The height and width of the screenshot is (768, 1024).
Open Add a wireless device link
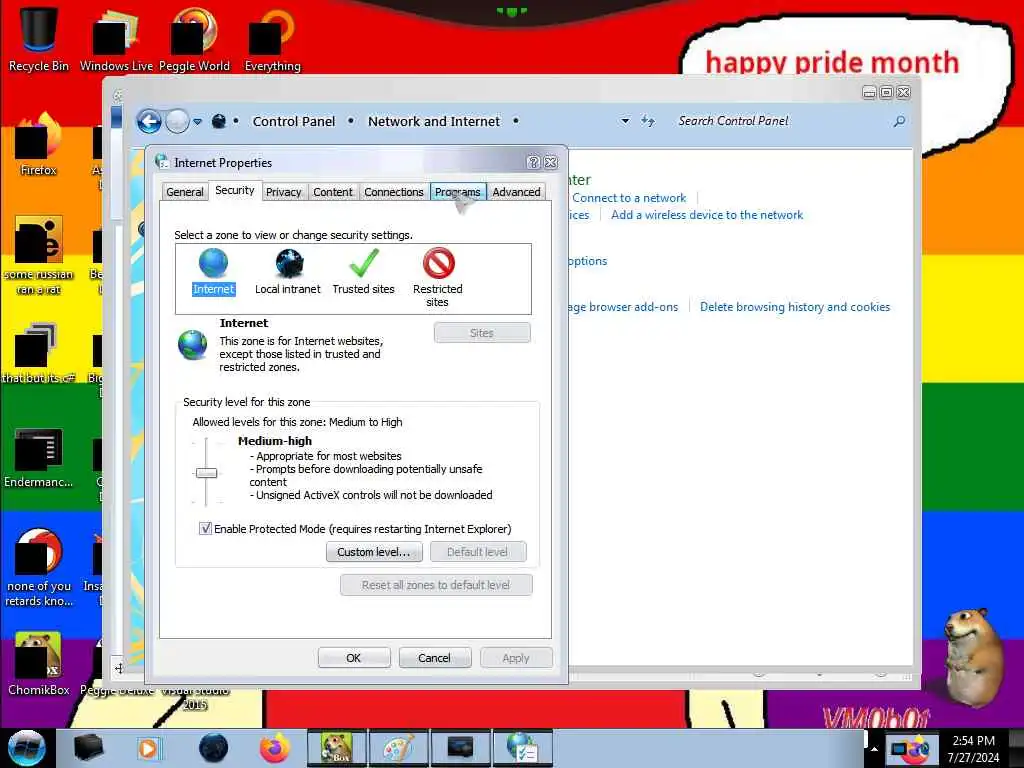[x=707, y=215]
